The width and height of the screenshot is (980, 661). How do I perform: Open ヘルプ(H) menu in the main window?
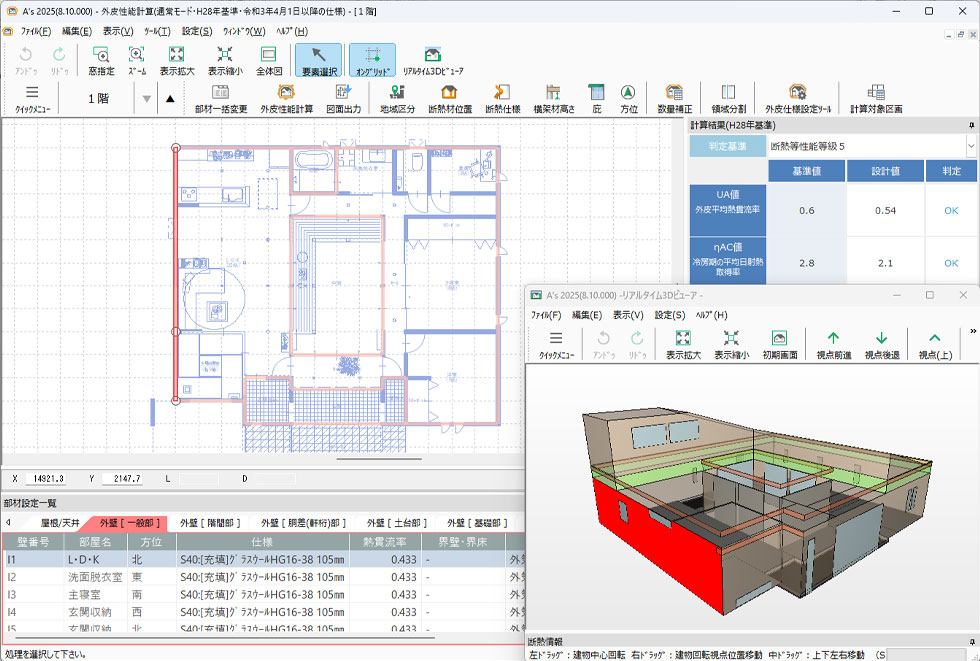(292, 31)
